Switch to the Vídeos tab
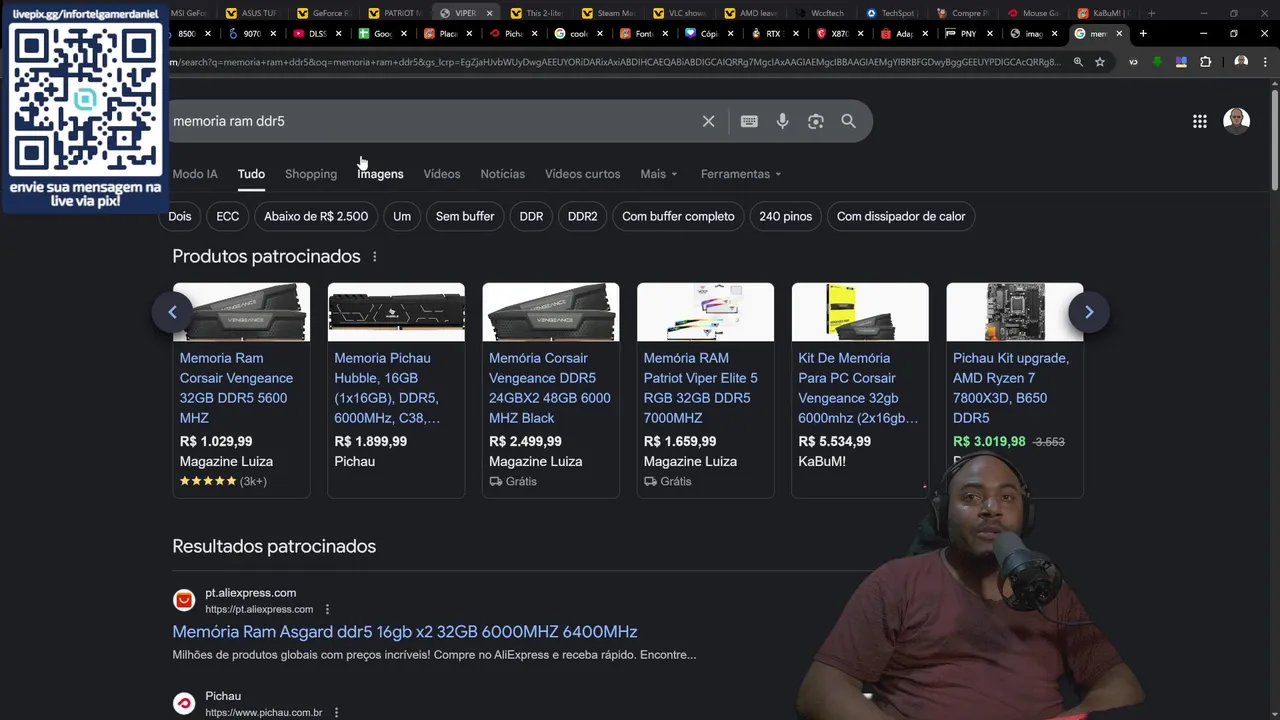This screenshot has height=720, width=1280. point(442,174)
